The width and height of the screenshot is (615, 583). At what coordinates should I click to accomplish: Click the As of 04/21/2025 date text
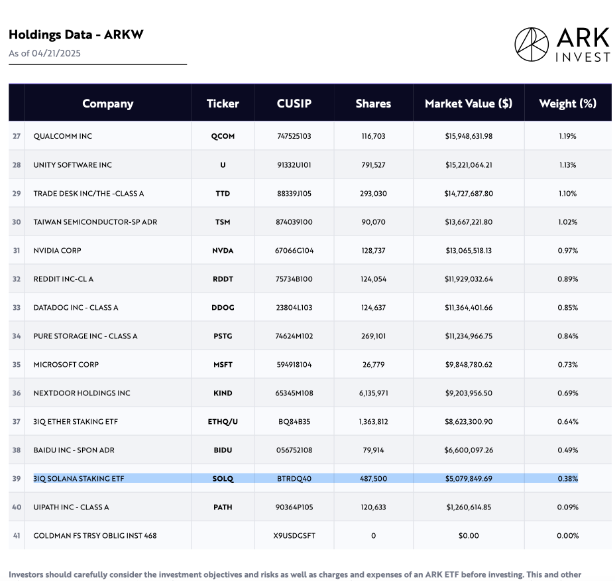[45, 53]
